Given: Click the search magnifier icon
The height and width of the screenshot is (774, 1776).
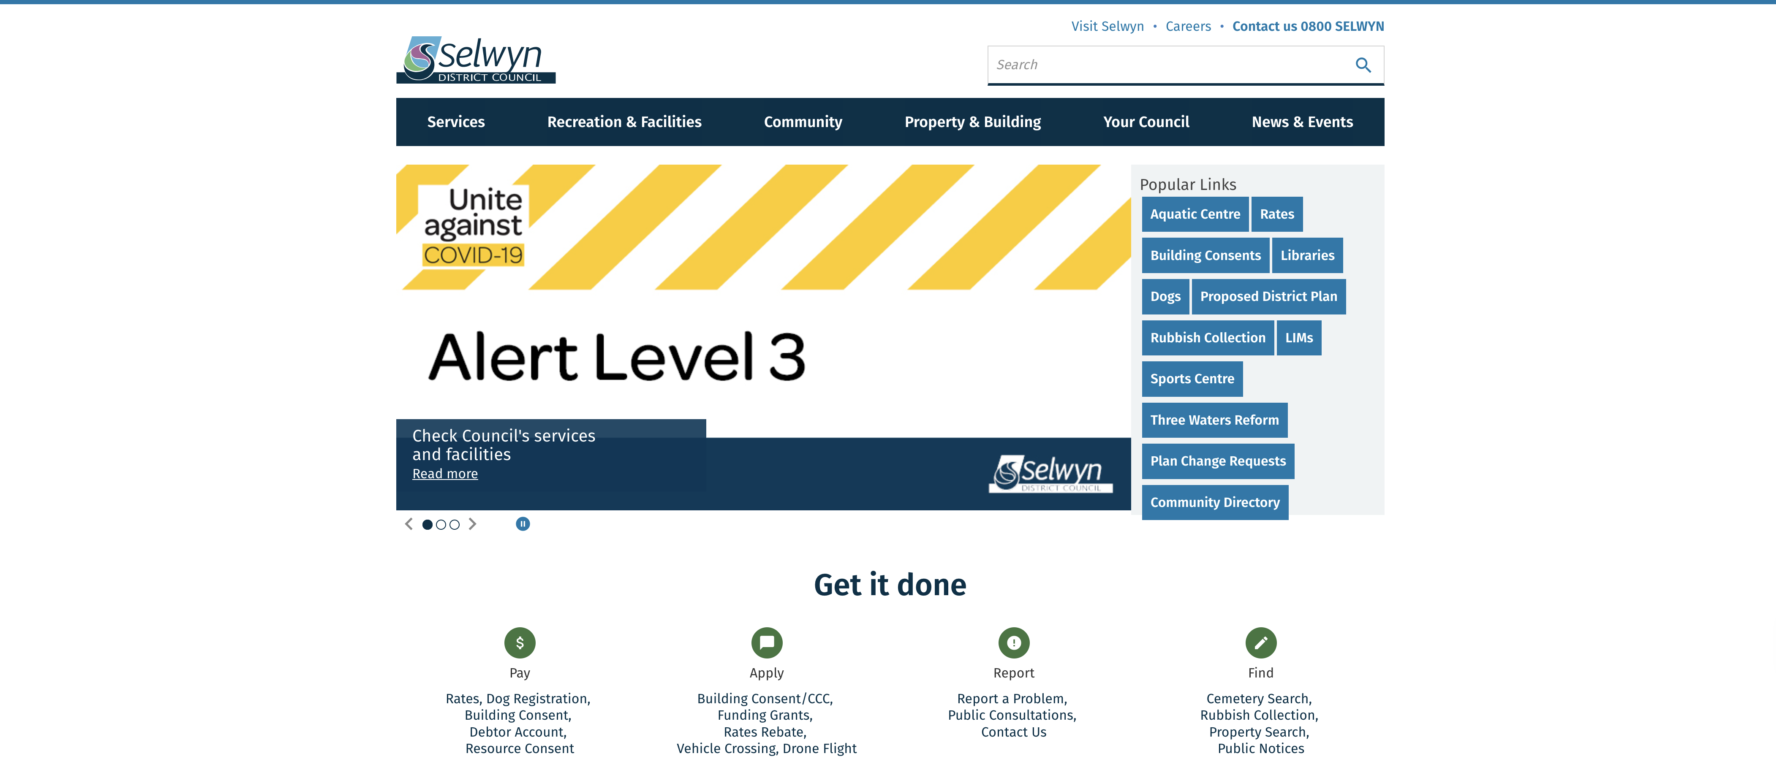Looking at the screenshot, I should tap(1363, 65).
